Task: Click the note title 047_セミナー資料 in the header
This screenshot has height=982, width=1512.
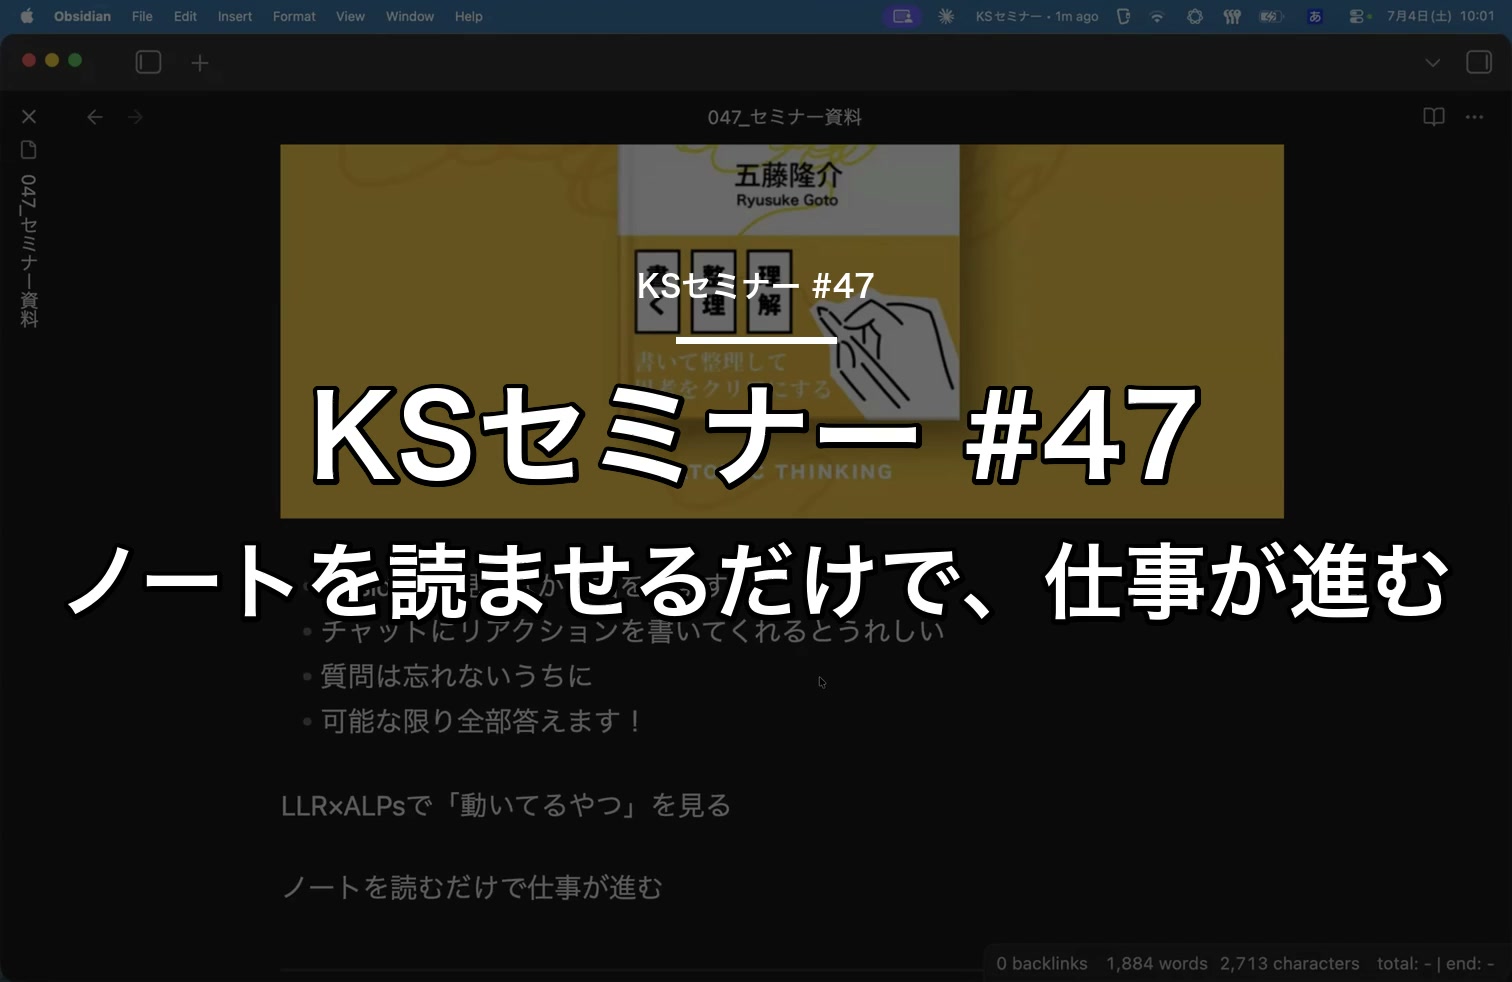Action: pos(784,117)
